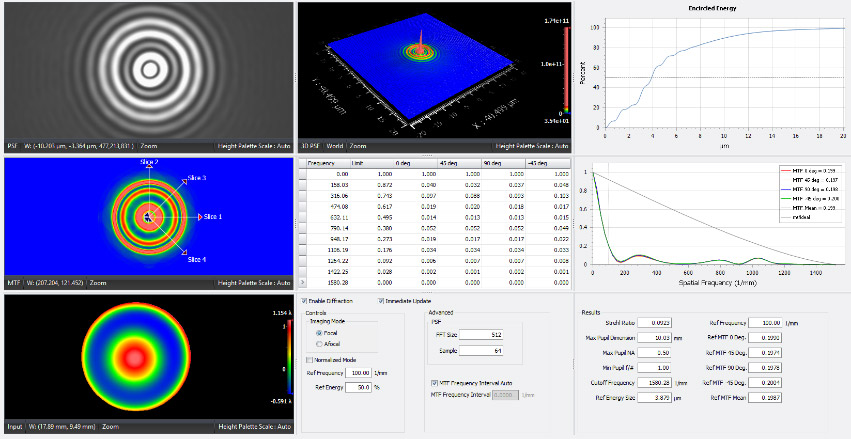Toggle the Immediate Update checkbox

[x=381, y=300]
